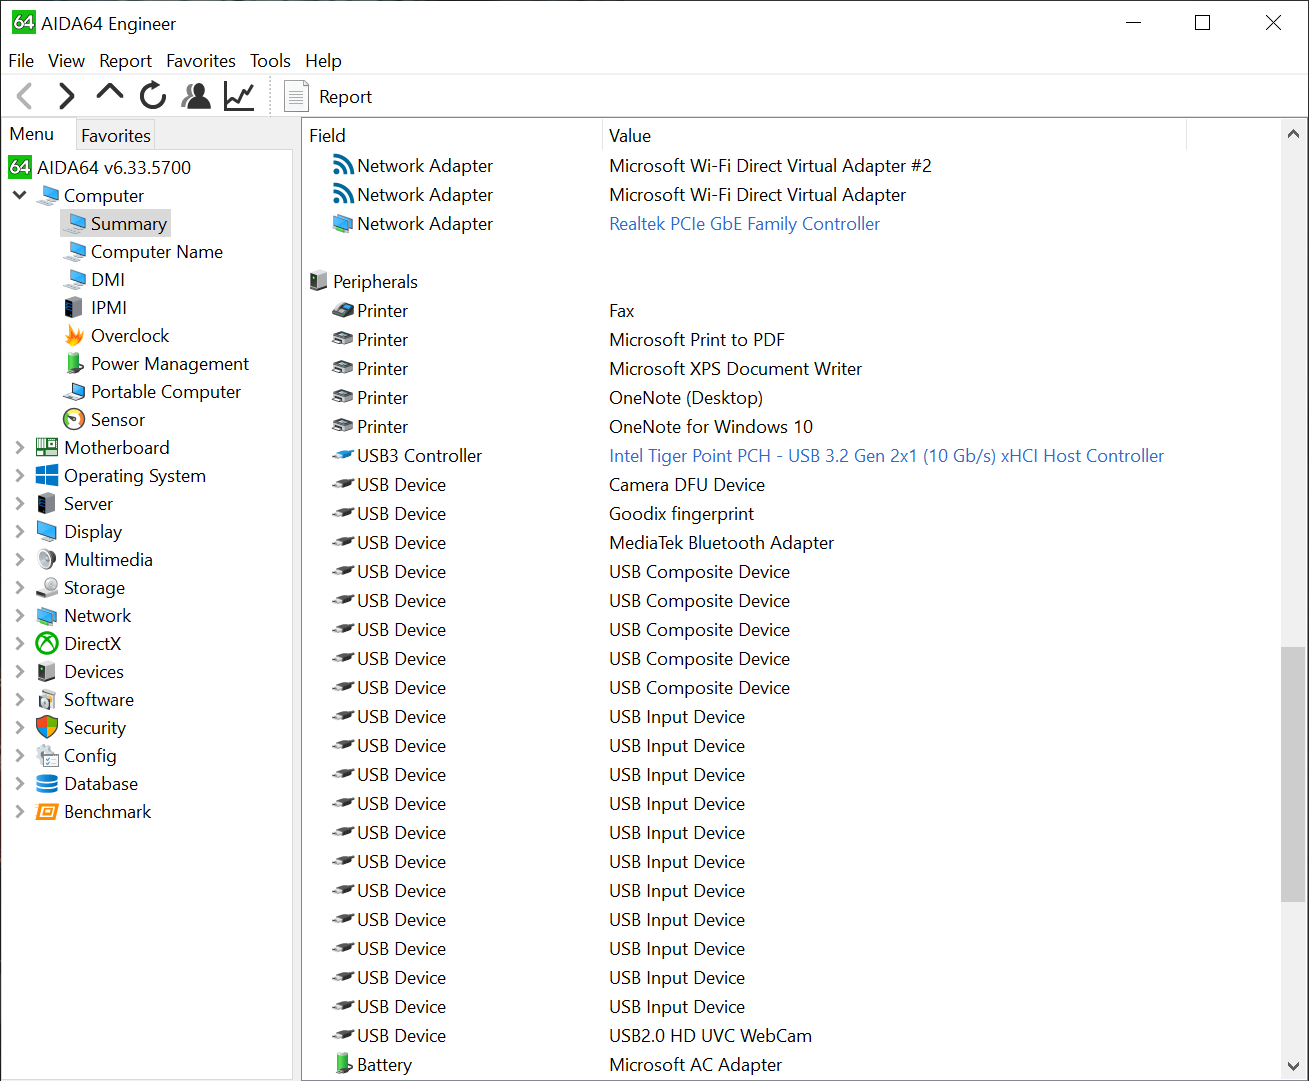1309x1081 pixels.
Task: Select the Display monitor icon
Action: click(47, 531)
